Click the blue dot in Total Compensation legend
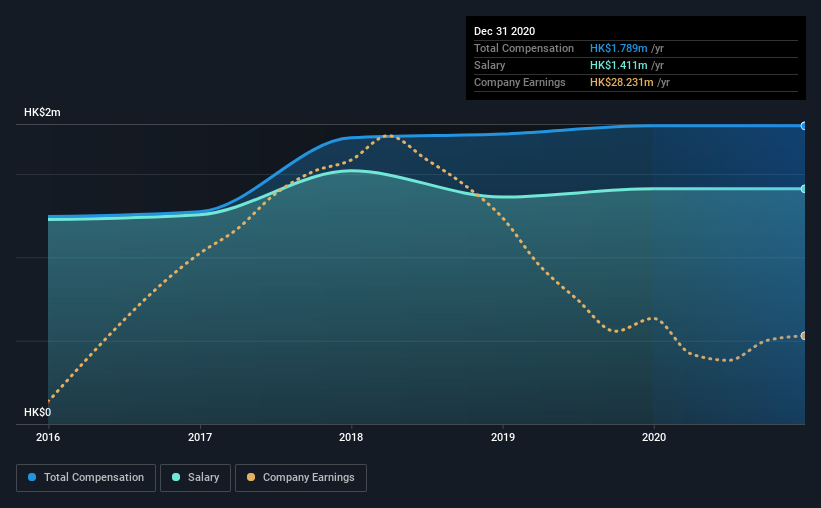 point(32,477)
